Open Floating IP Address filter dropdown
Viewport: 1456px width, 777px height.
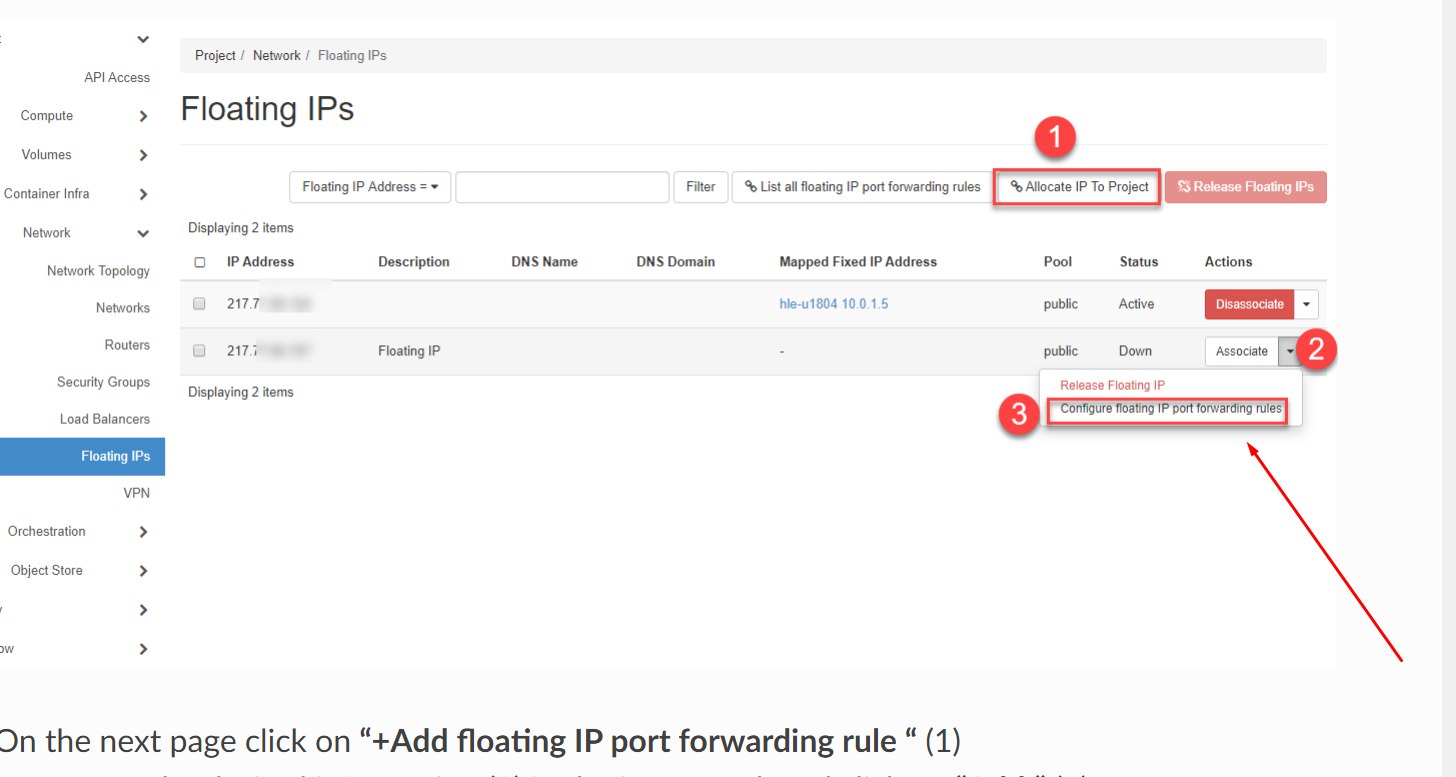click(x=370, y=187)
